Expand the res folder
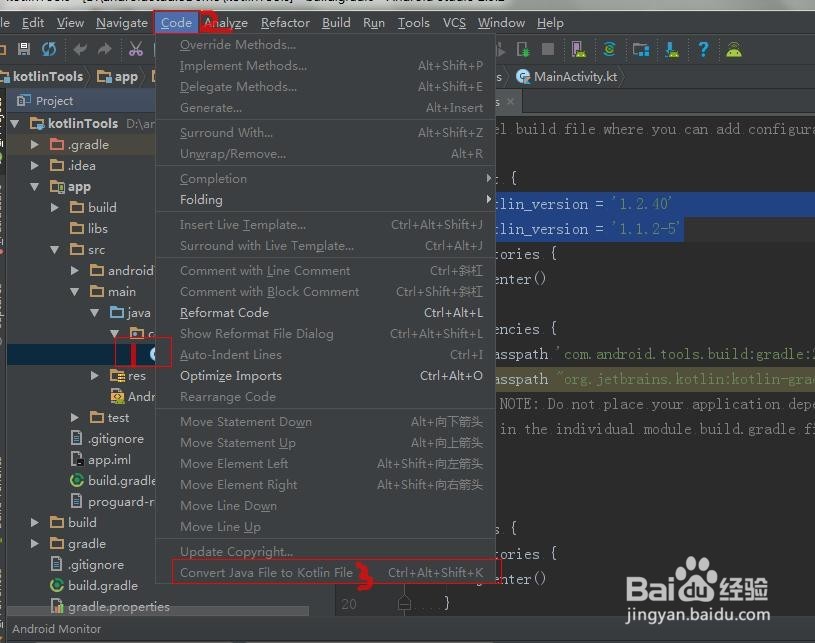Screen dimensions: 815x643 pos(95,375)
